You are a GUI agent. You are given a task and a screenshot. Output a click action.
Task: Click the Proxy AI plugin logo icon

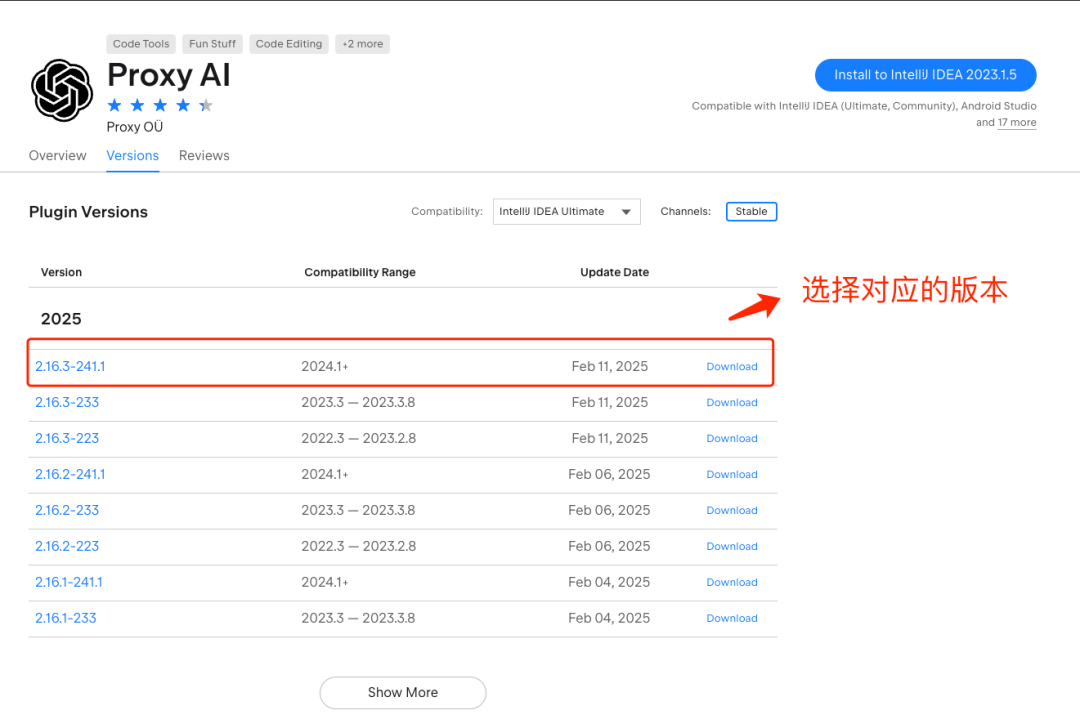click(x=62, y=90)
